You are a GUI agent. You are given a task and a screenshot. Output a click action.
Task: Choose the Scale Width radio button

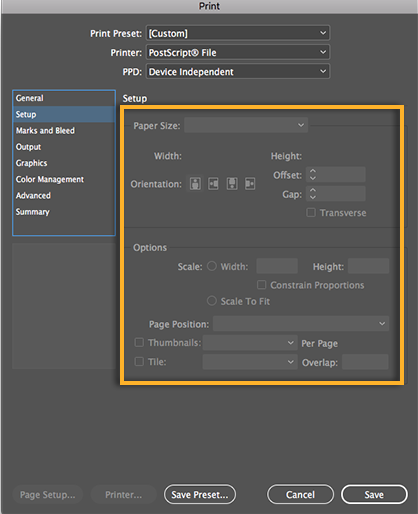pos(212,266)
